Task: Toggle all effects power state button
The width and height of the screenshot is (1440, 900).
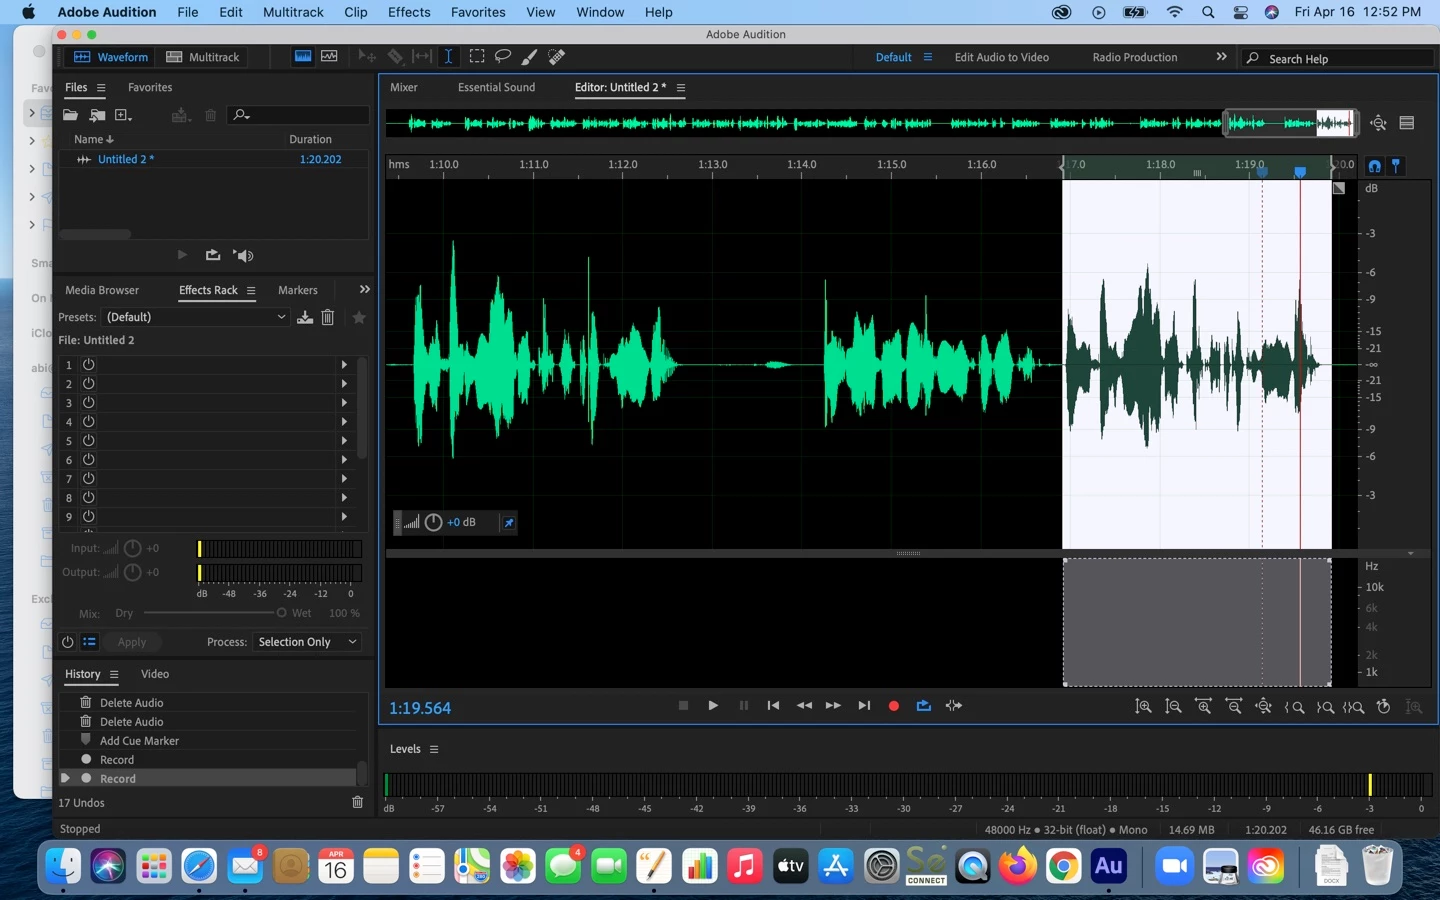Action: pyautogui.click(x=67, y=642)
